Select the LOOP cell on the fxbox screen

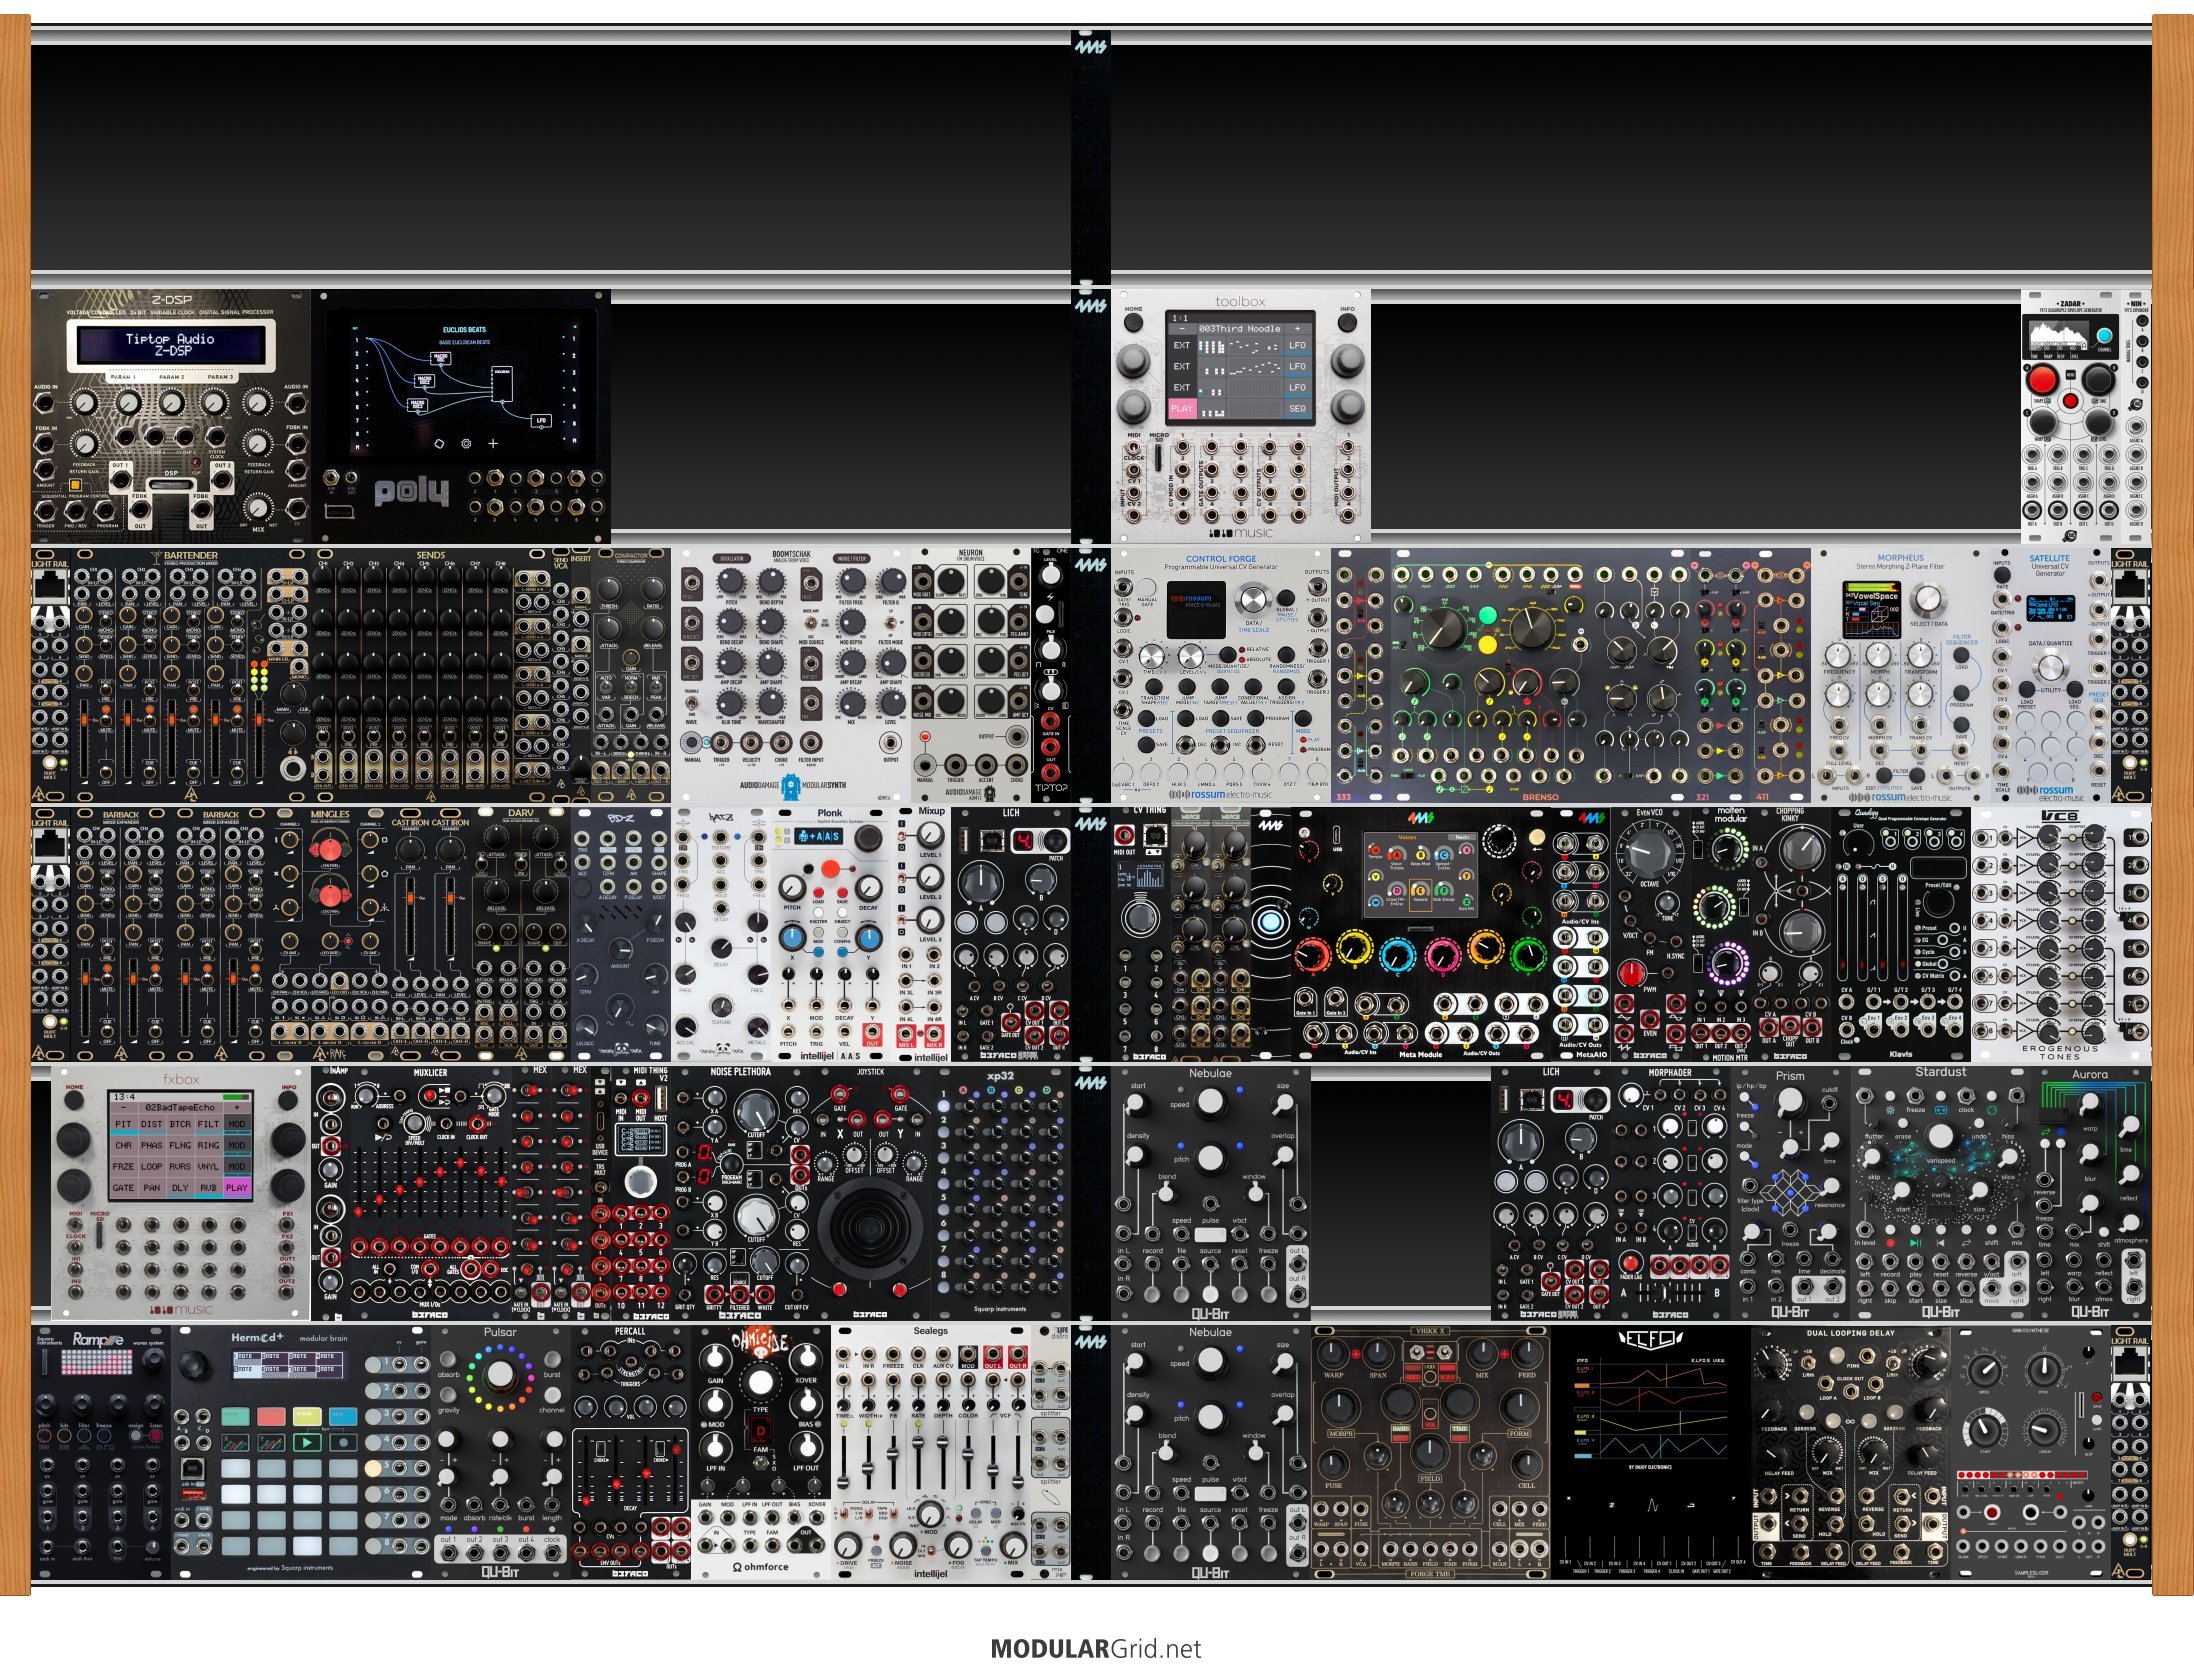coord(151,1166)
